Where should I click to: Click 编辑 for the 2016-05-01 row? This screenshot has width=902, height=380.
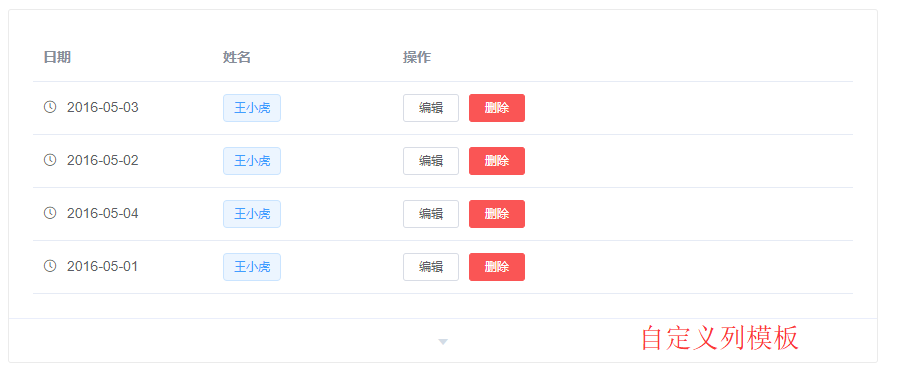[431, 267]
